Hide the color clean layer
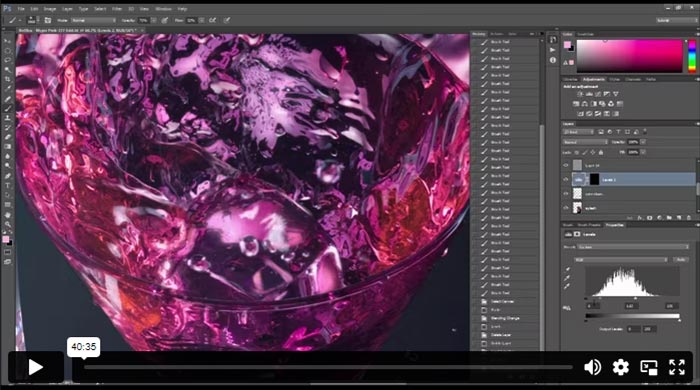The width and height of the screenshot is (700, 390). coord(566,194)
